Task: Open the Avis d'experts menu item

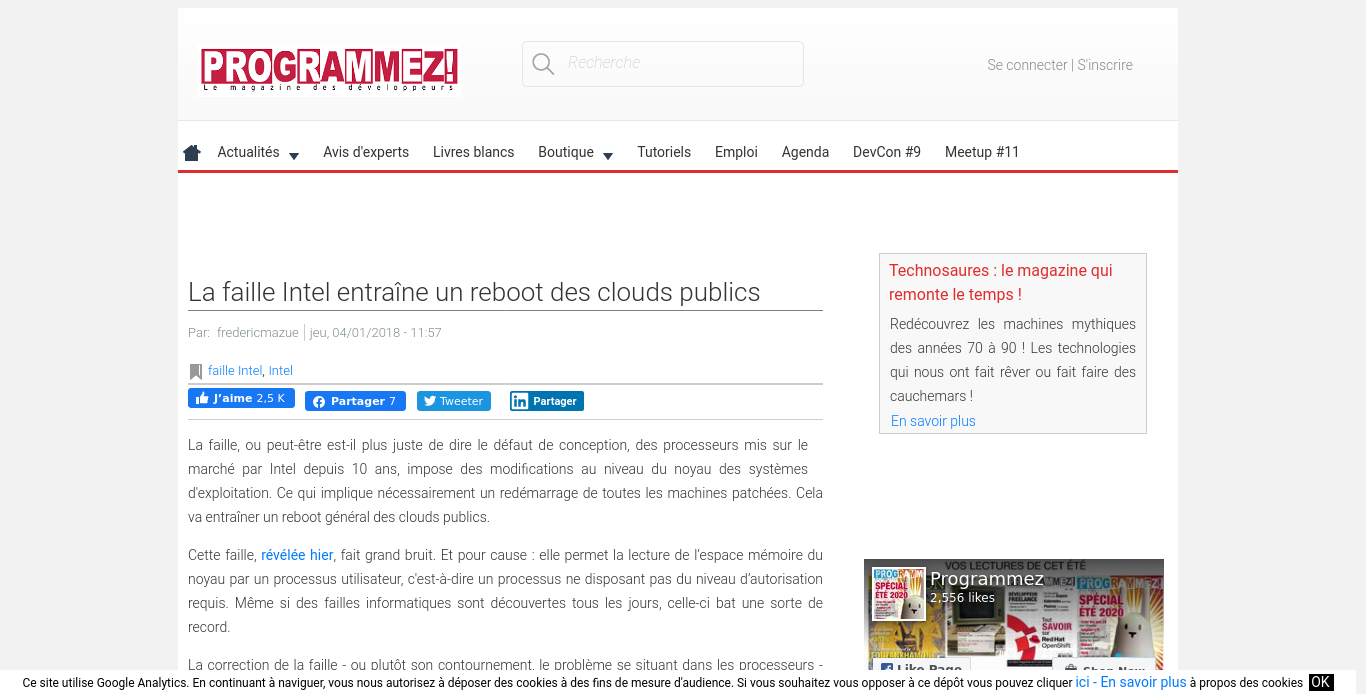Action: [366, 152]
